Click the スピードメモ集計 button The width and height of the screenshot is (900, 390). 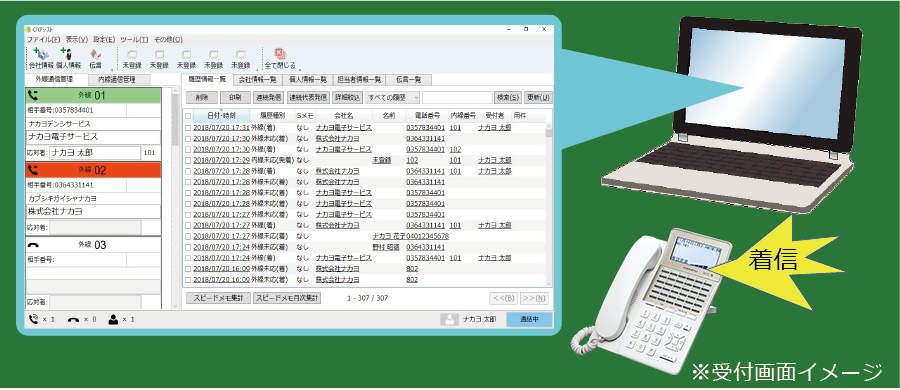click(x=218, y=298)
